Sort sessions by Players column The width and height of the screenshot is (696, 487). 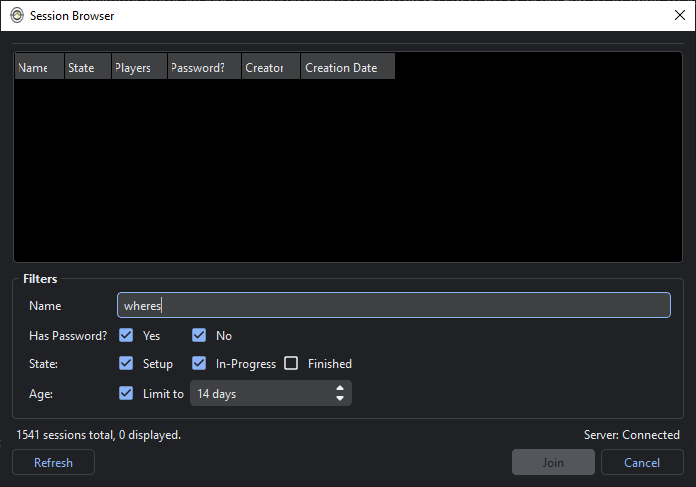tap(139, 67)
